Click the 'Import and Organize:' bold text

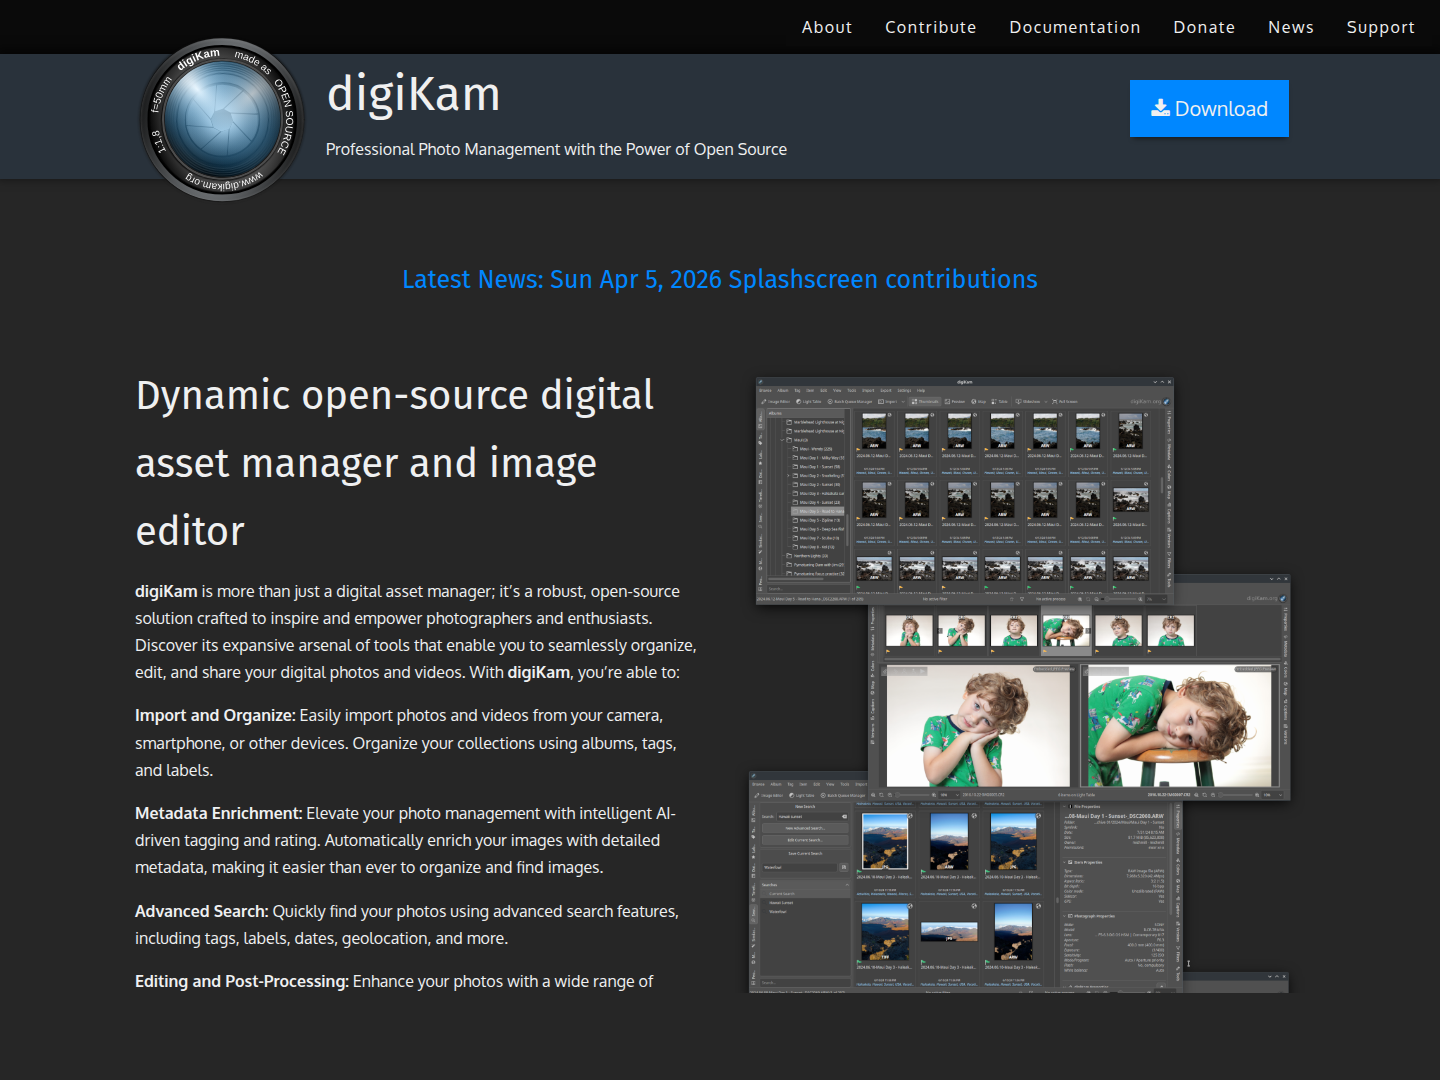pos(215,716)
